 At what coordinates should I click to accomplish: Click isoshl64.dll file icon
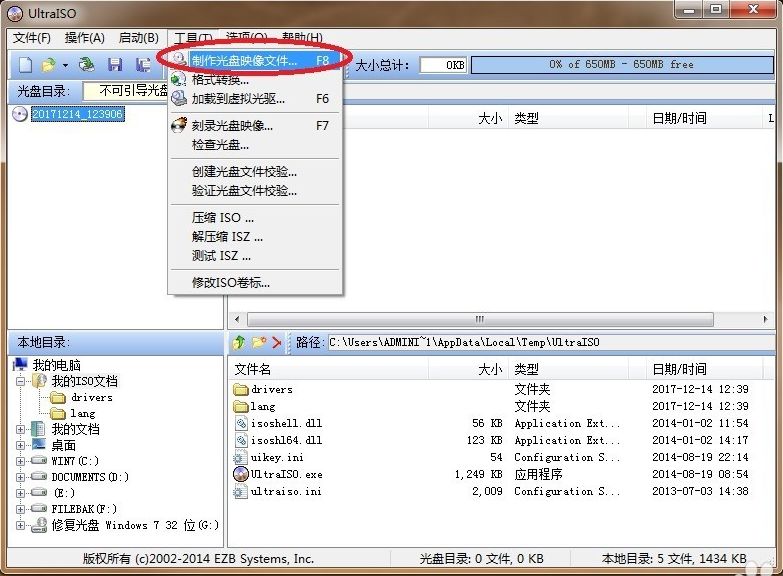(241, 440)
